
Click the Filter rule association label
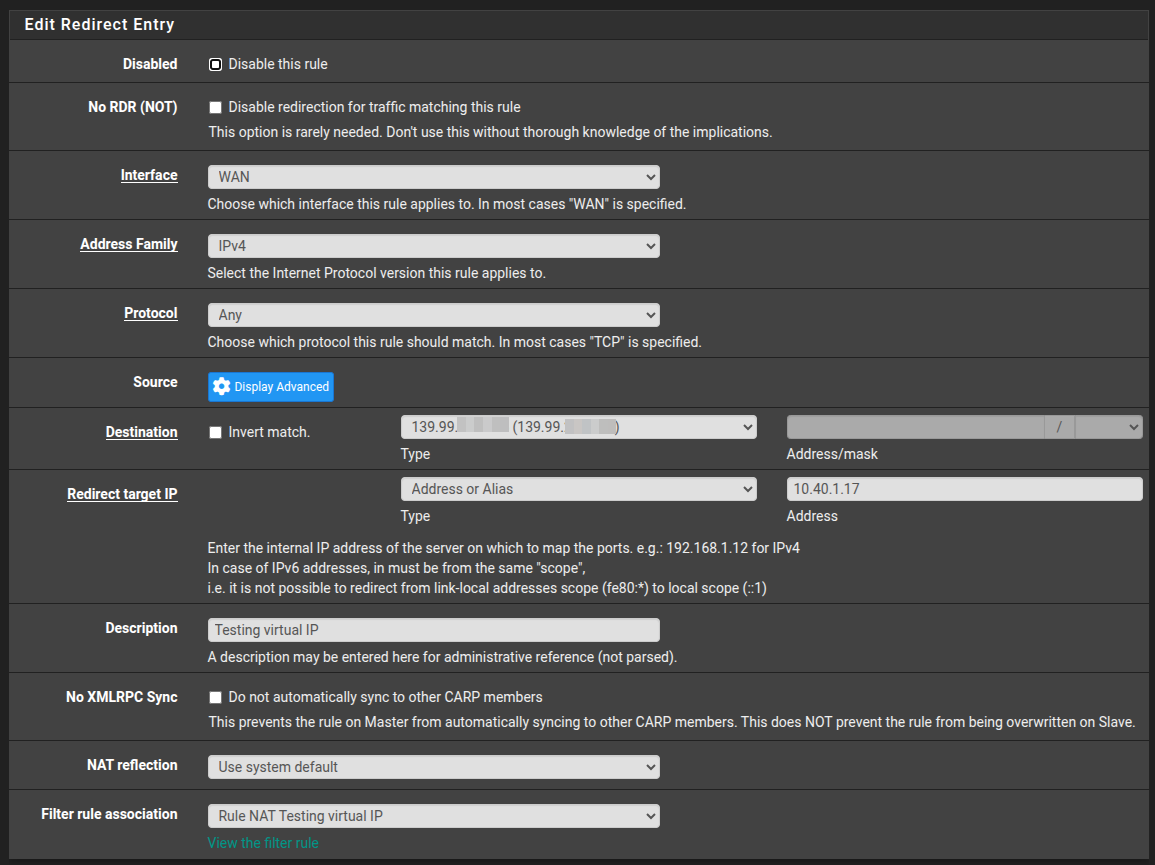109,814
